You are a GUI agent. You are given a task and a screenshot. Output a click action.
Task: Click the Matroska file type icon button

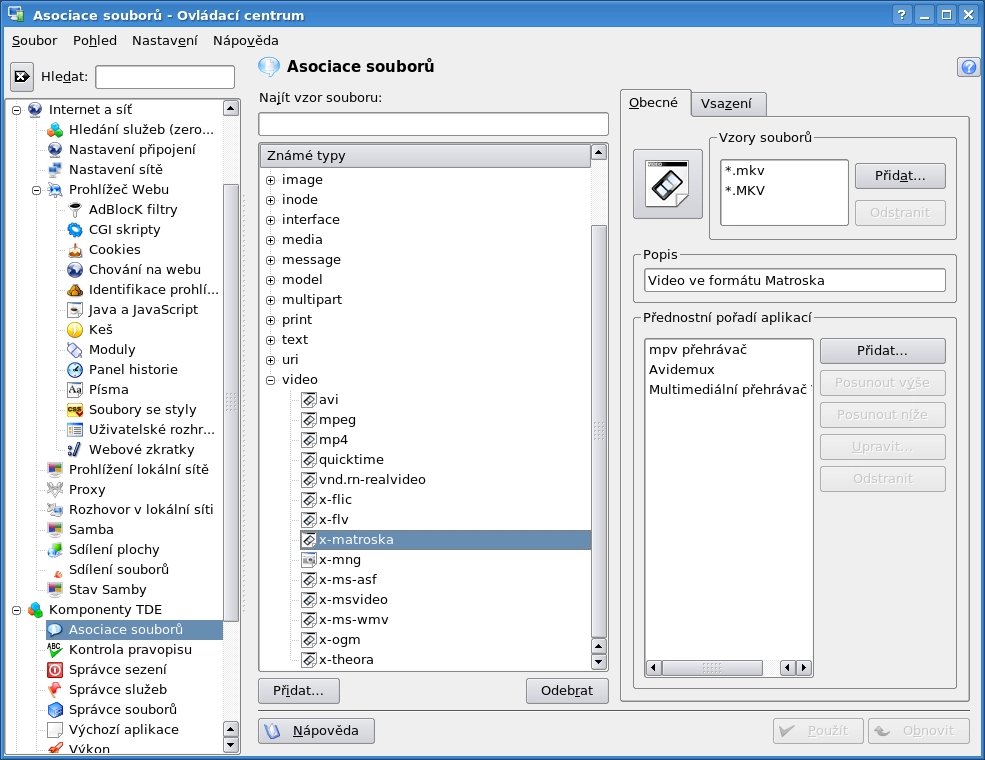pos(667,184)
